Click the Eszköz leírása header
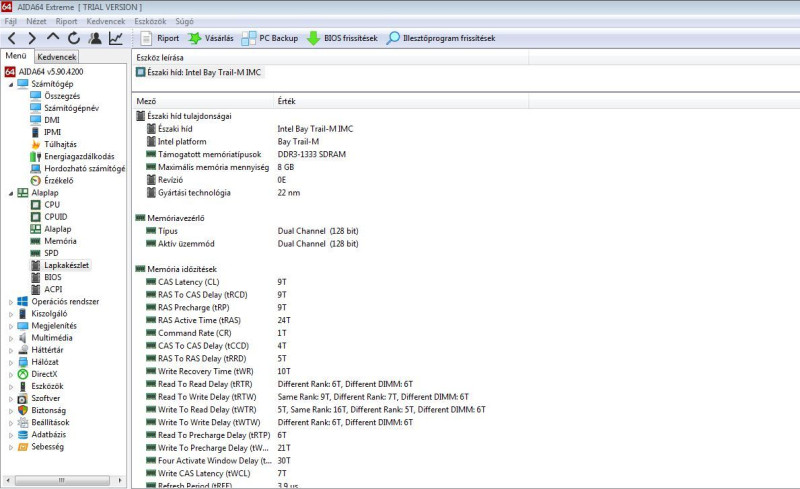This screenshot has height=489, width=800. coord(331,58)
